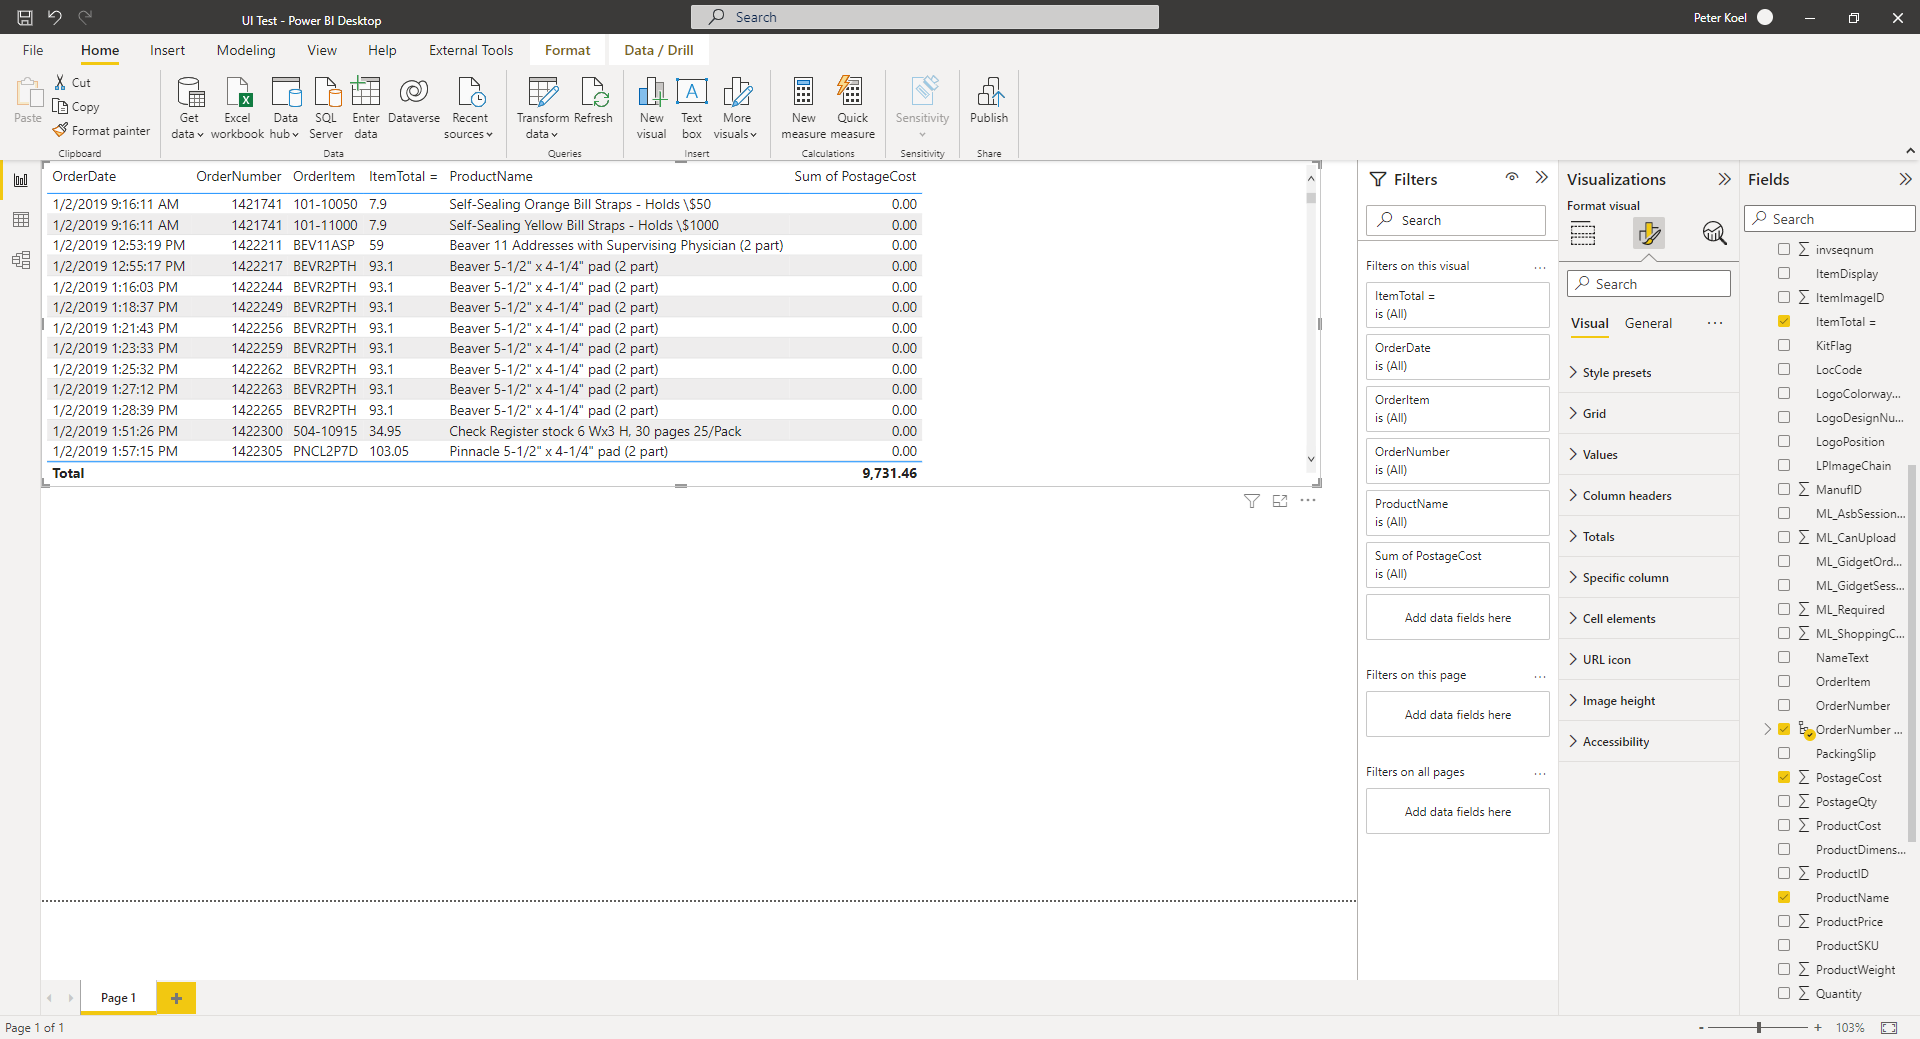1920x1039 pixels.
Task: Open the File menu
Action: pyautogui.click(x=33, y=50)
